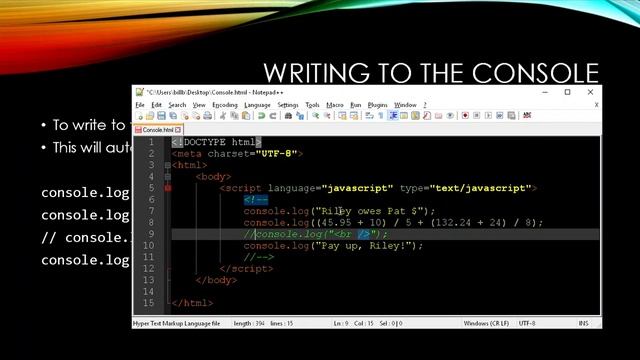The image size is (640, 360).
Task: Save the file with the Save floppy icon
Action: pyautogui.click(x=161, y=116)
